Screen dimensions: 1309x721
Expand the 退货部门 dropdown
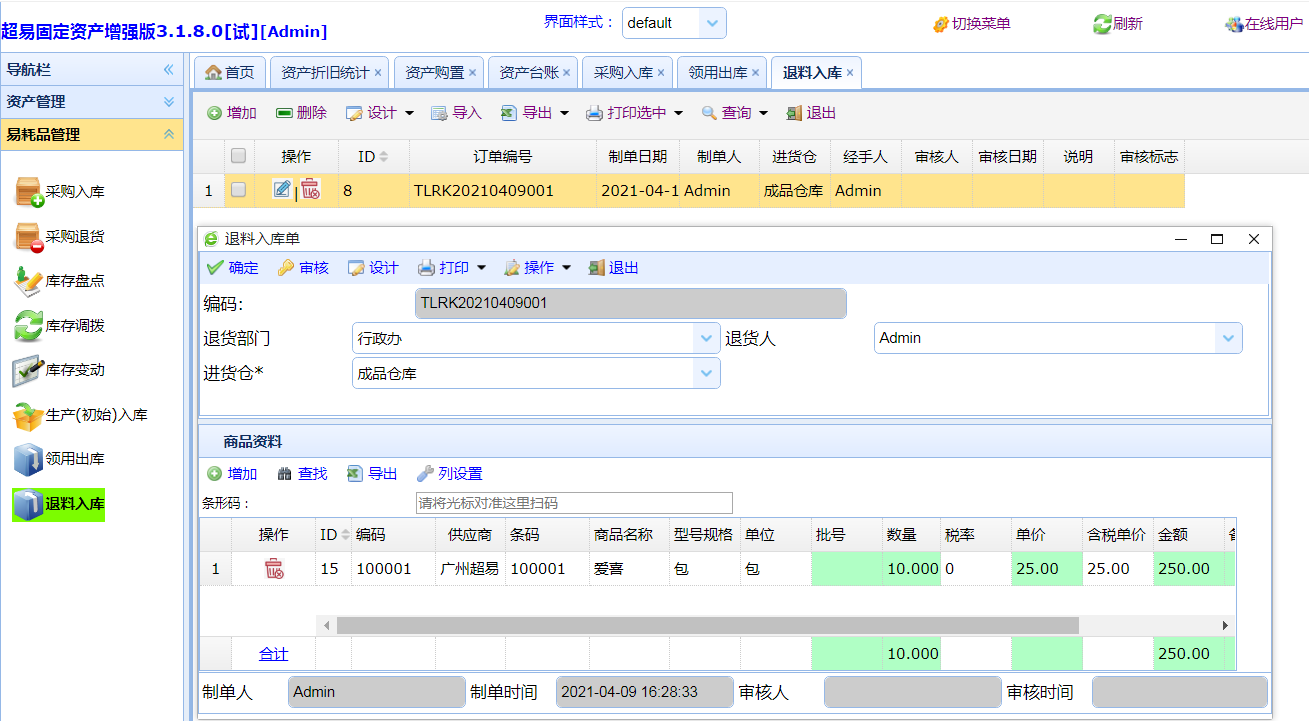click(x=706, y=338)
